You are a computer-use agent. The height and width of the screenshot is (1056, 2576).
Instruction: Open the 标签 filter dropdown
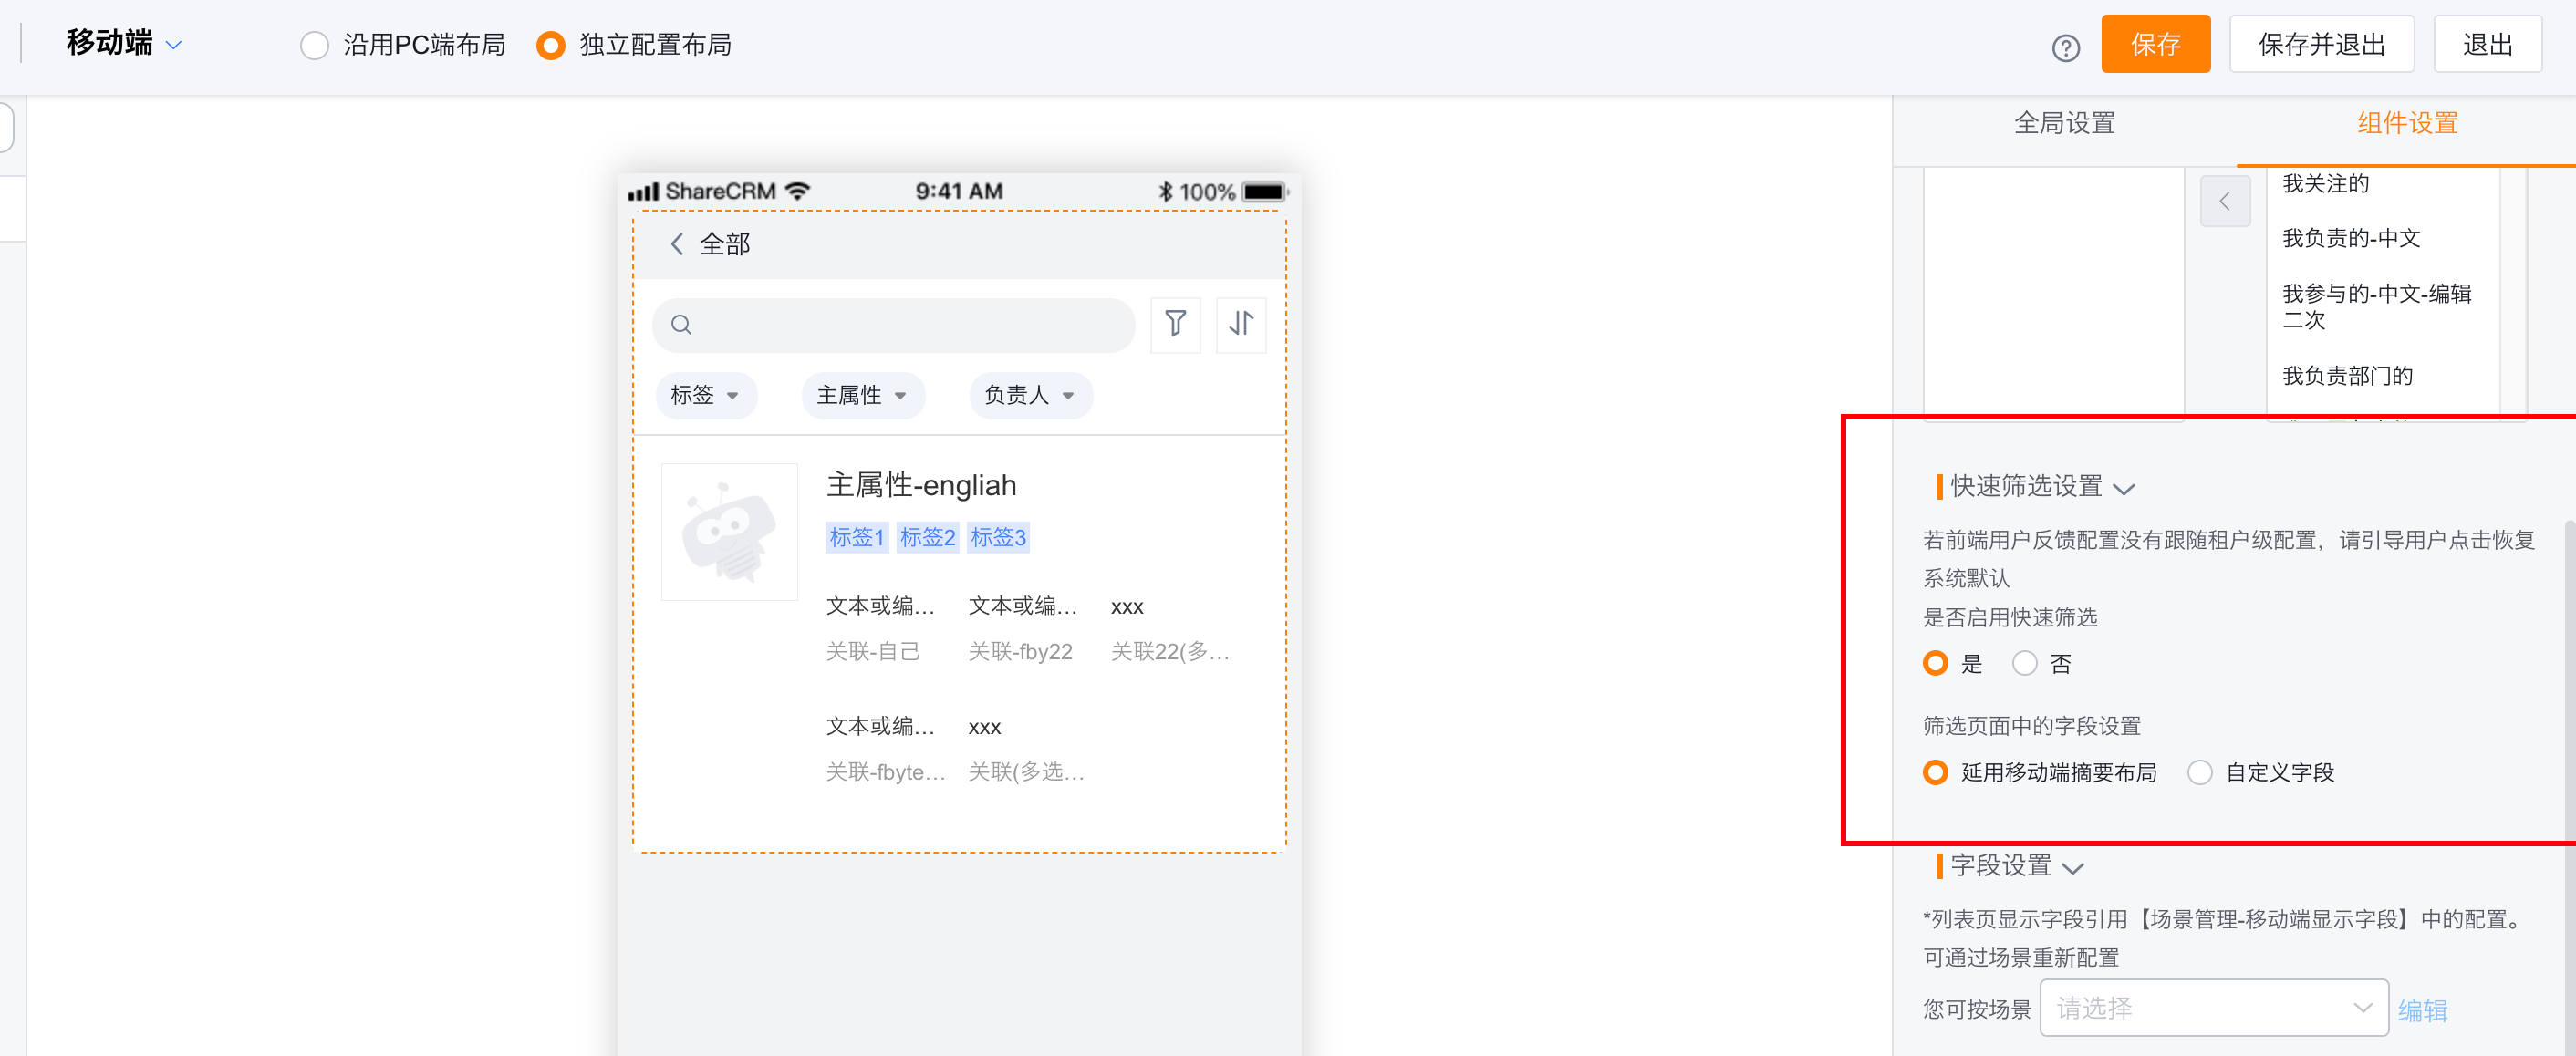click(706, 395)
